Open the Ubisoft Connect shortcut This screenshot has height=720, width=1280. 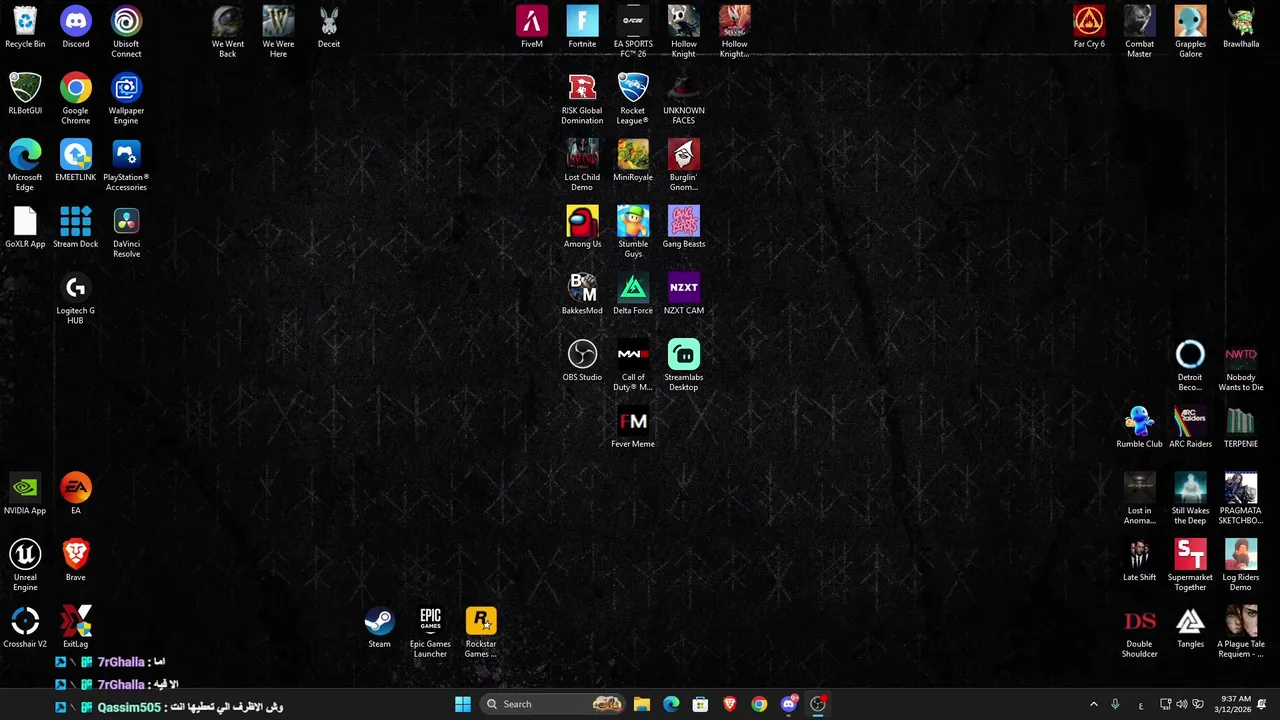click(x=126, y=32)
